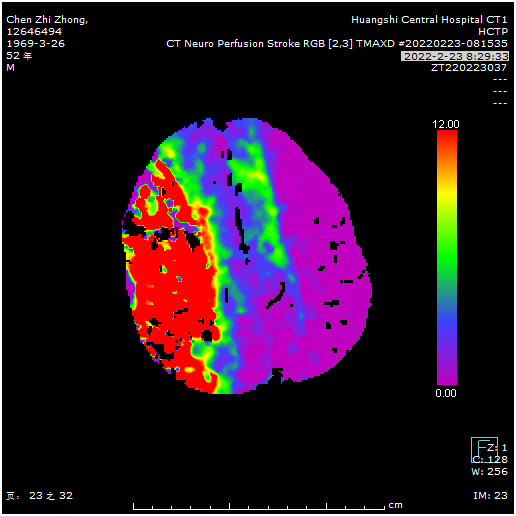Click the green middle of color bar
Viewport: 516px width, 516px height.
pyautogui.click(x=447, y=258)
